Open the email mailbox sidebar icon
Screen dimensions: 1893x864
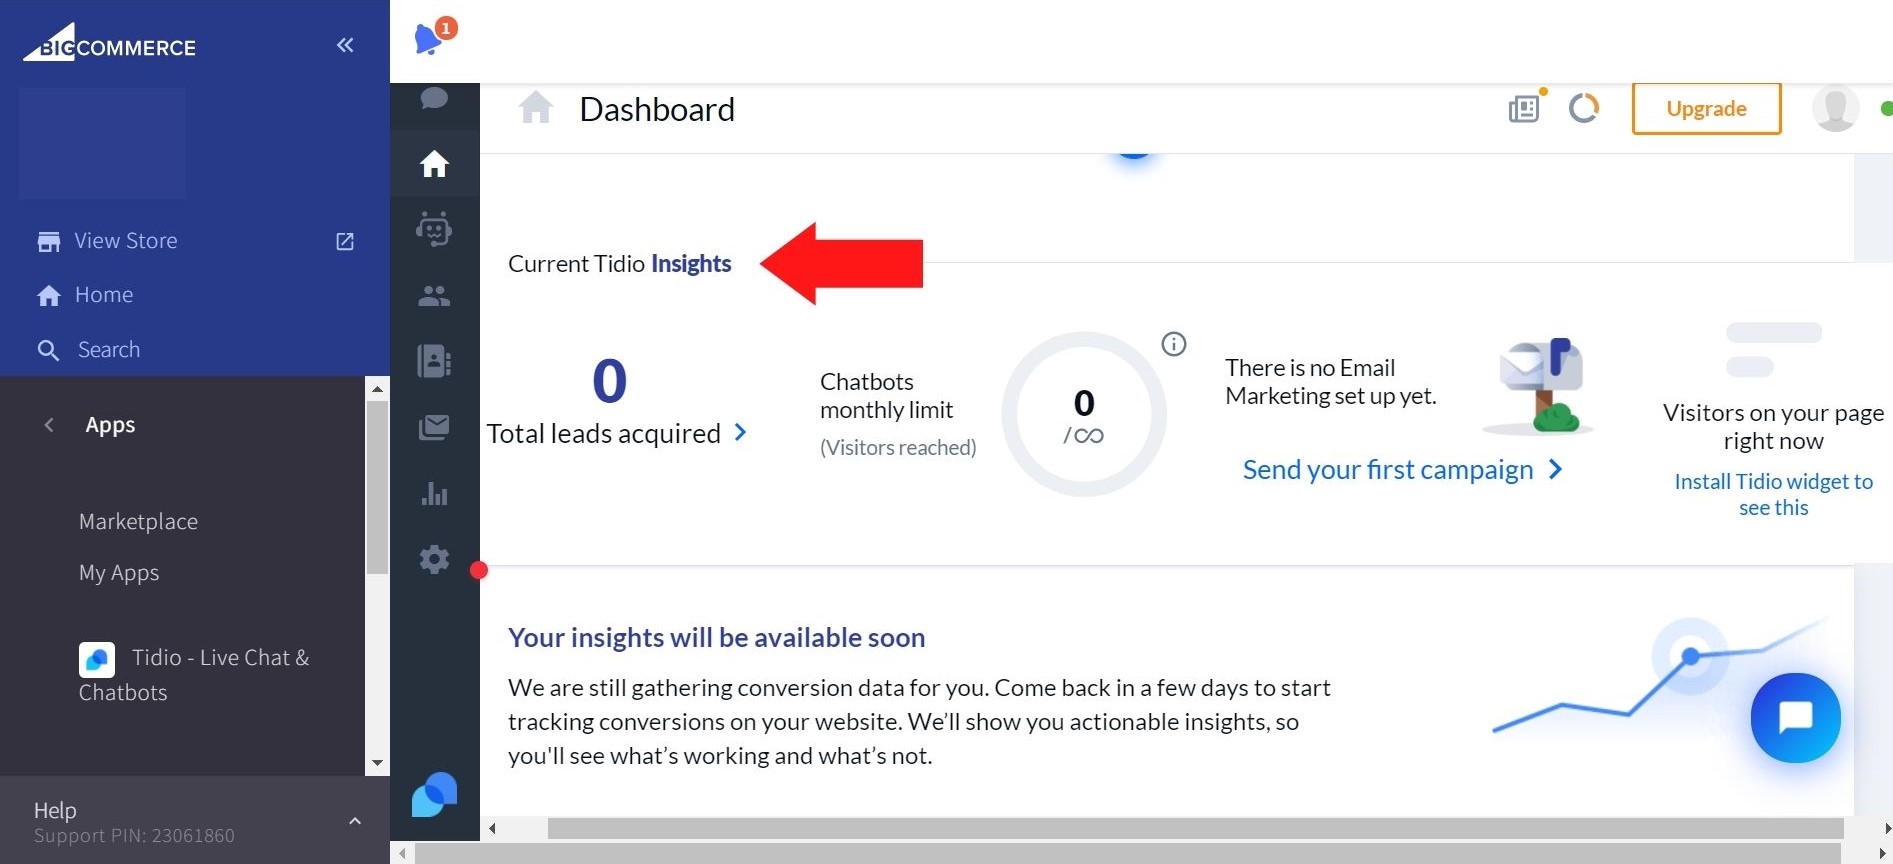(434, 428)
